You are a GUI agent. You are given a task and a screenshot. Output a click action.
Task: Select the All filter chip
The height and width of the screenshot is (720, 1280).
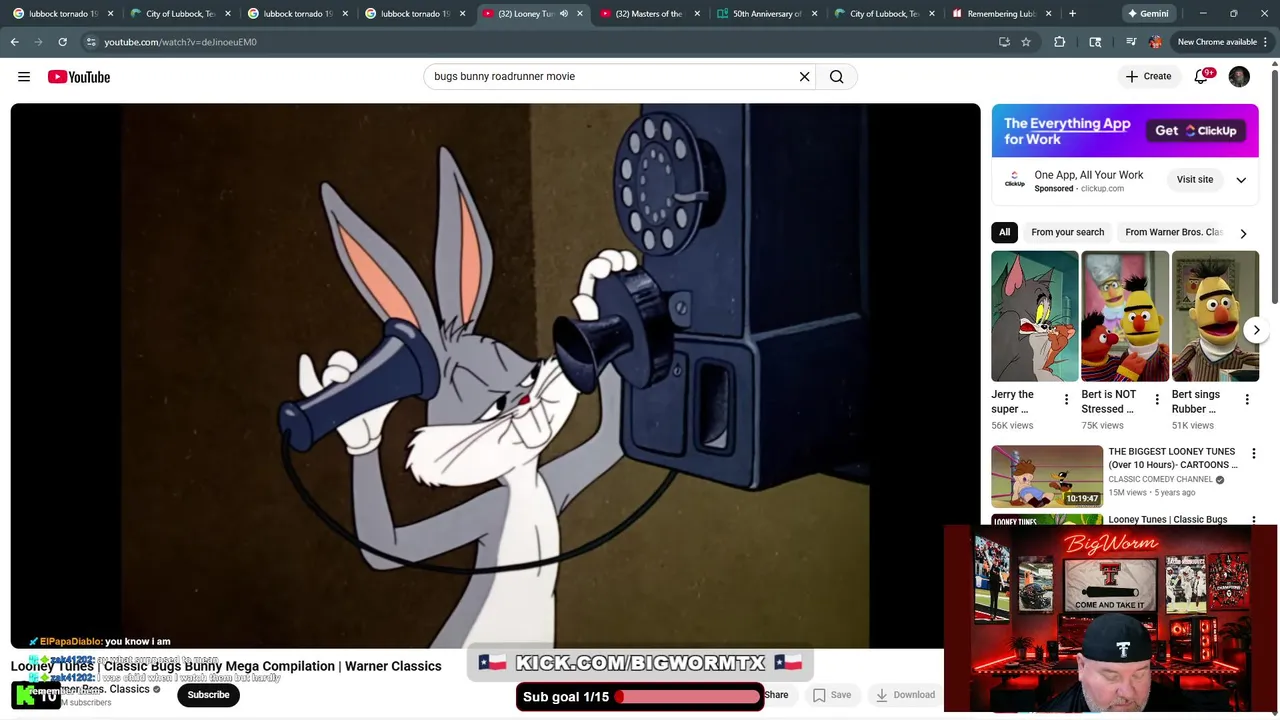(x=1005, y=232)
